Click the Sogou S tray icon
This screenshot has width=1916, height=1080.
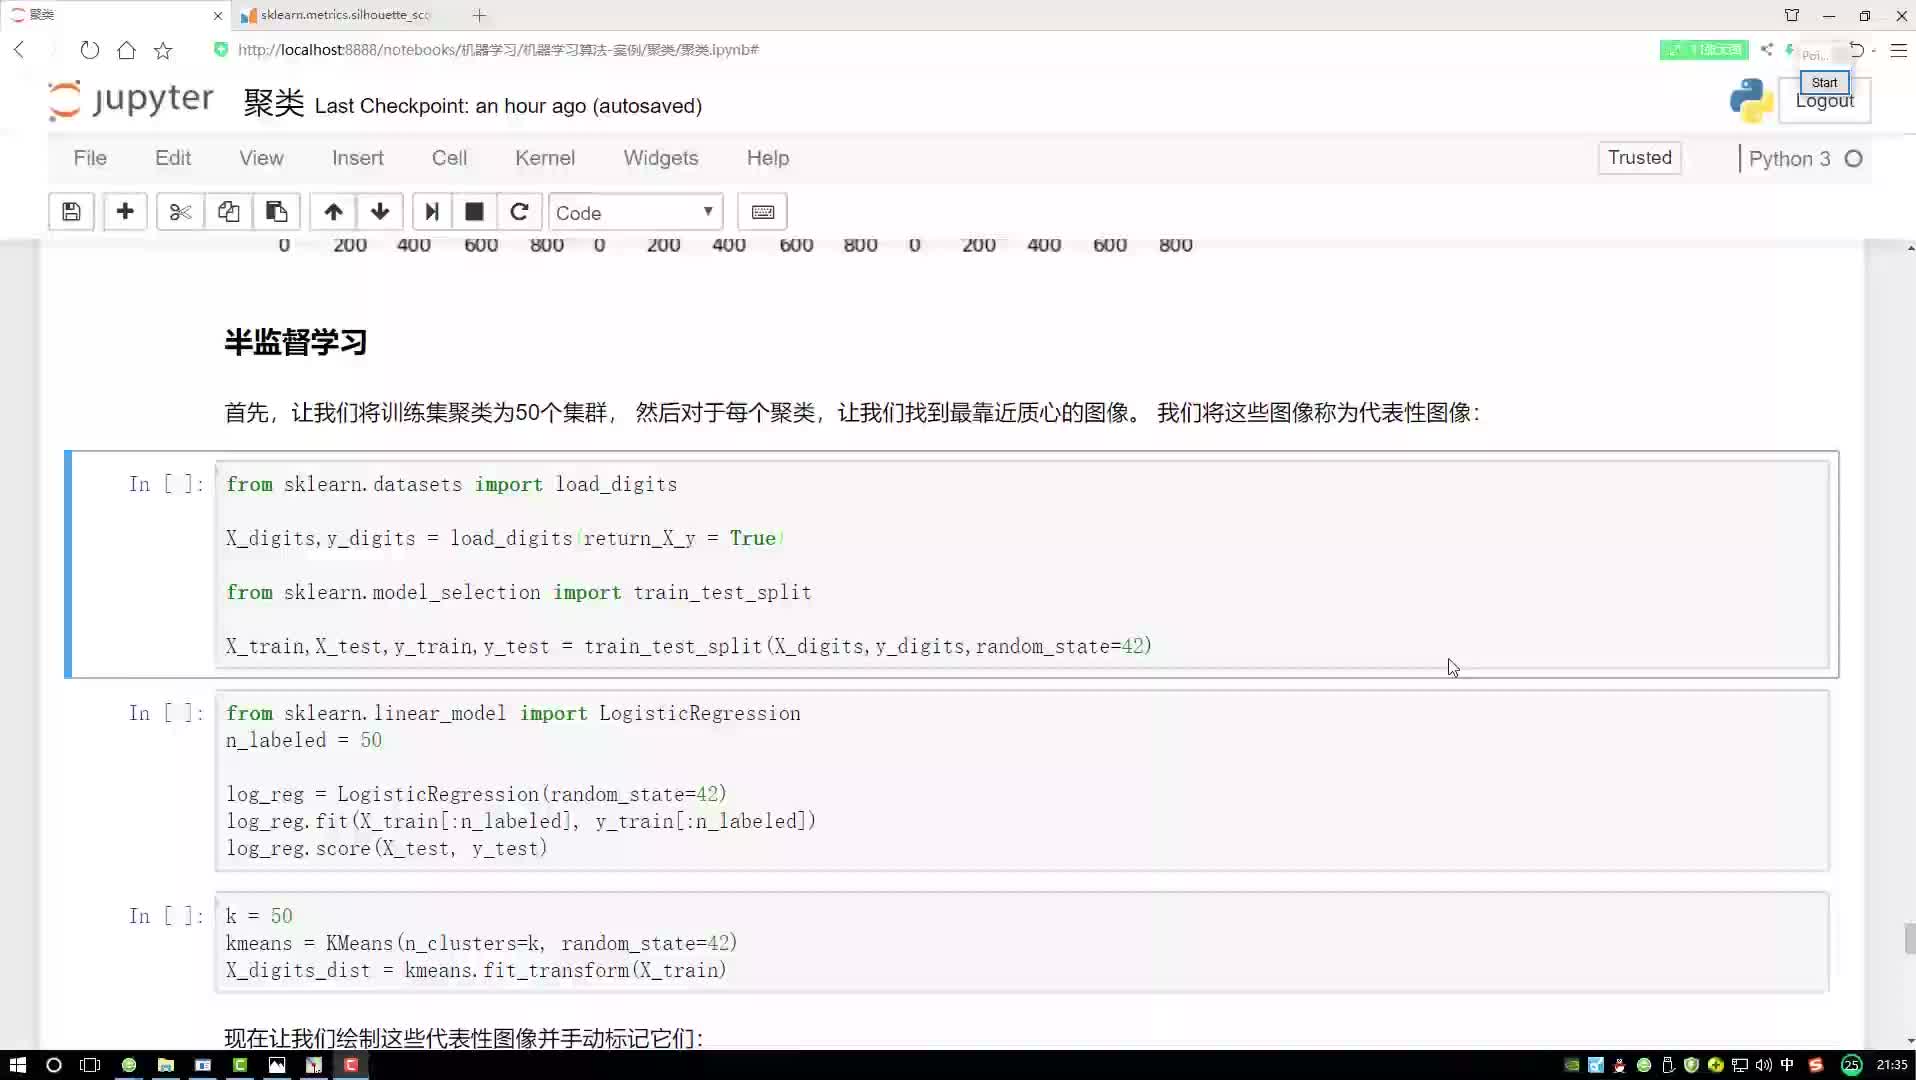tap(1816, 1065)
